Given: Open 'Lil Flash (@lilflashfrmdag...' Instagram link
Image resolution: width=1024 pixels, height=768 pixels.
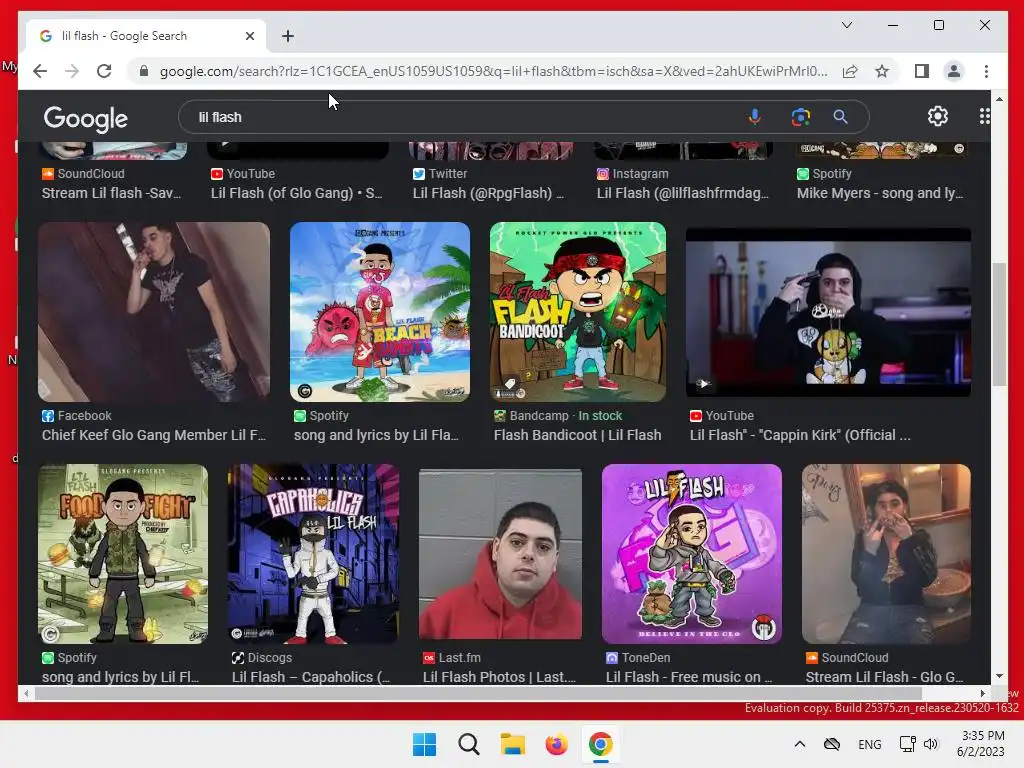Looking at the screenshot, I should pos(683,193).
